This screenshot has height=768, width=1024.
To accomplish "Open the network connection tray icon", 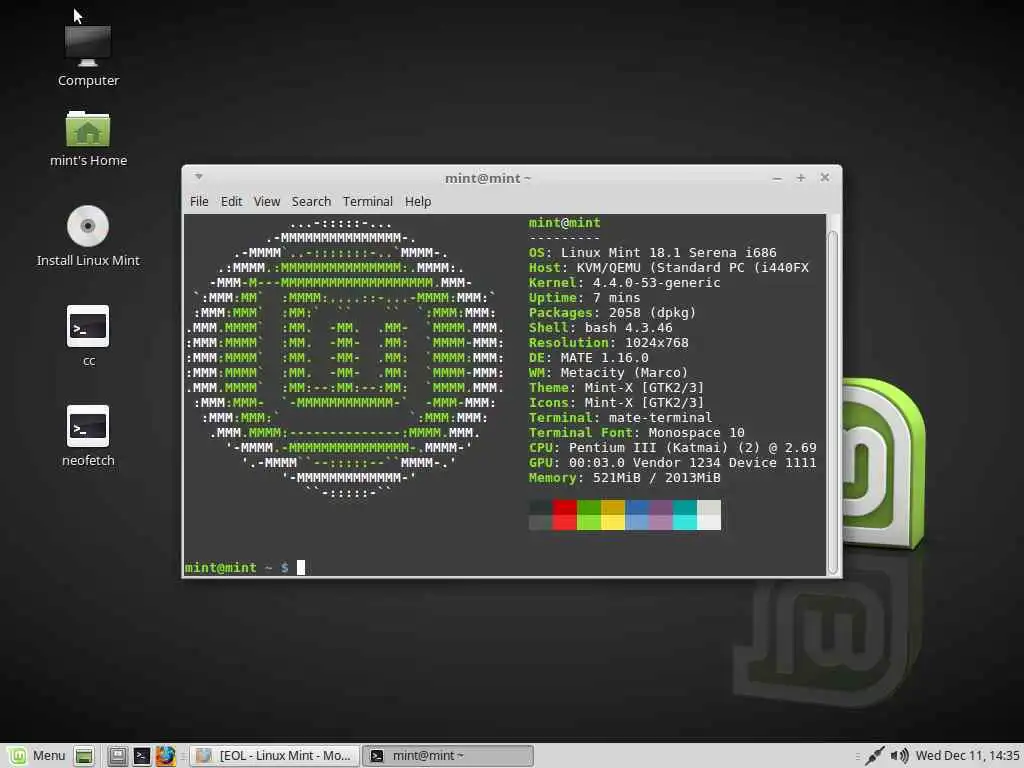I will point(874,756).
